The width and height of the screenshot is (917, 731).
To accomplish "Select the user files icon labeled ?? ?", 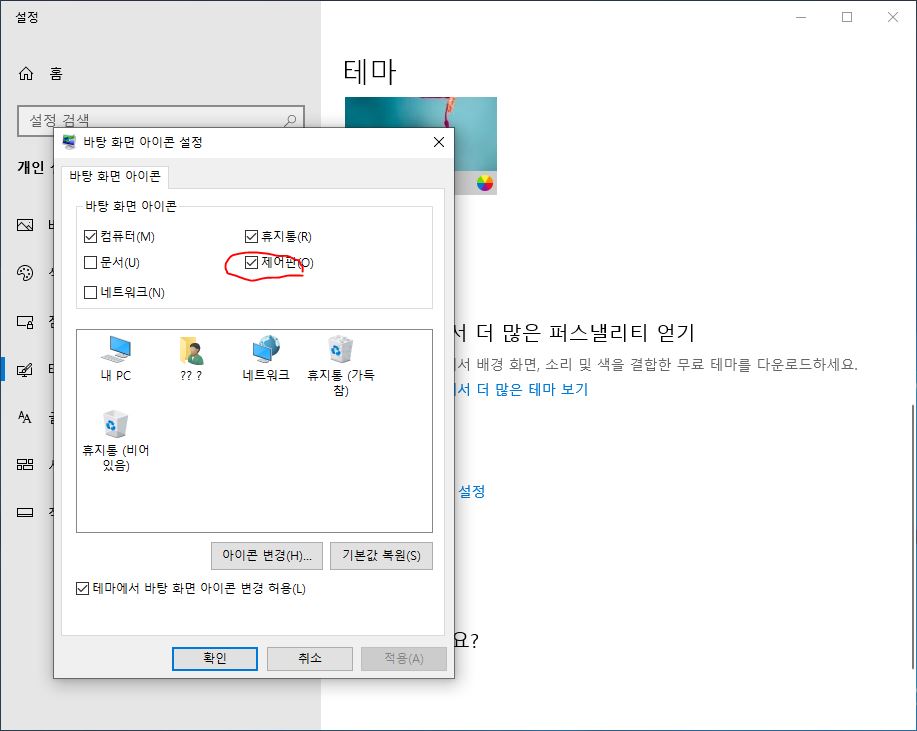I will tap(191, 358).
